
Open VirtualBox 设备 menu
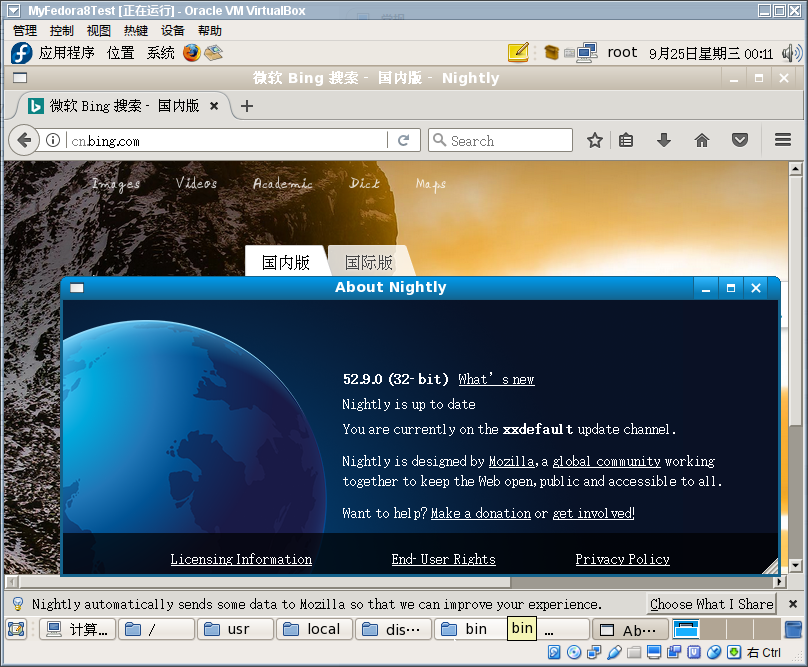pyautogui.click(x=173, y=31)
